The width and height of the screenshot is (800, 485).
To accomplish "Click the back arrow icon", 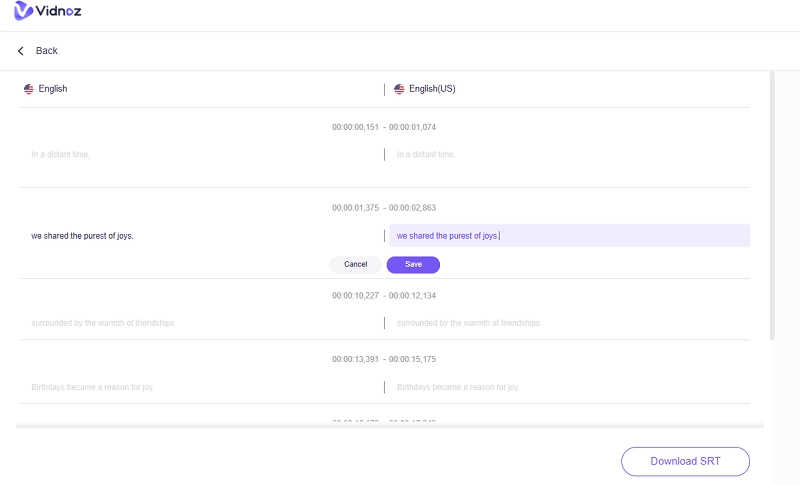I will (x=21, y=51).
